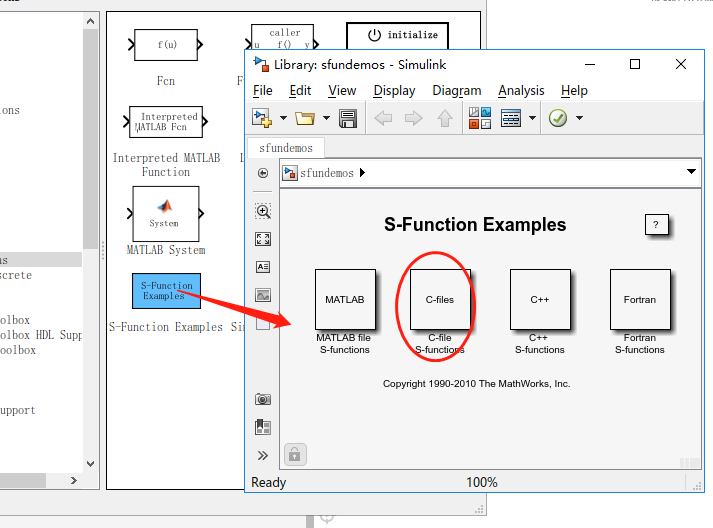Viewport: 713px width, 528px height.
Task: Click the Ready status text
Action: tap(269, 482)
